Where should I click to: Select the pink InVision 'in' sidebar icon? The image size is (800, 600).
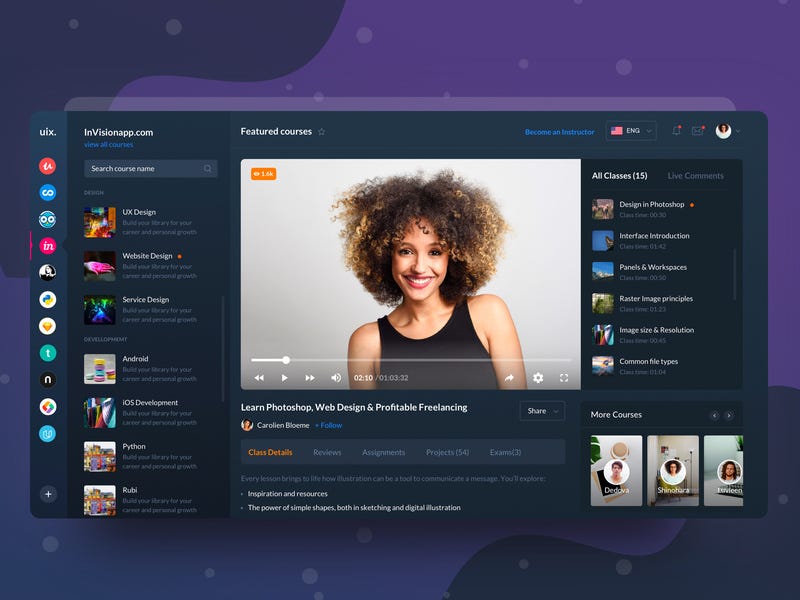click(x=47, y=246)
